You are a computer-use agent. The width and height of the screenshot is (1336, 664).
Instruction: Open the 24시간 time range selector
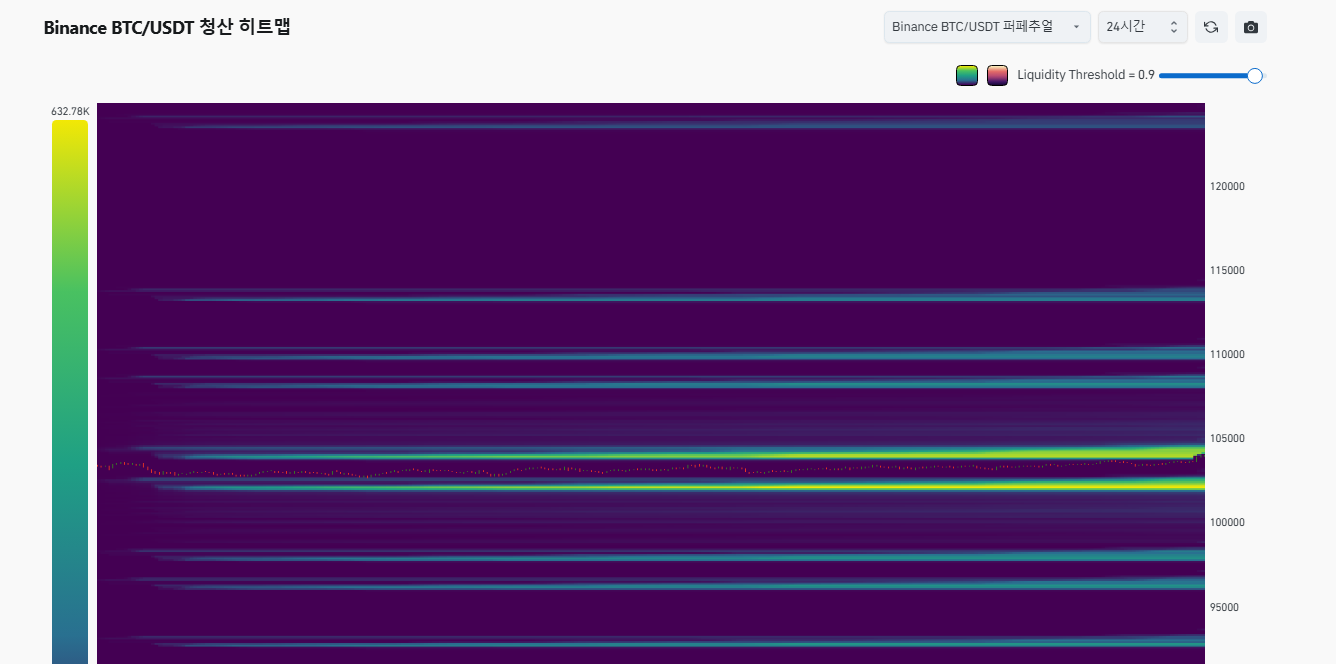coord(1143,27)
